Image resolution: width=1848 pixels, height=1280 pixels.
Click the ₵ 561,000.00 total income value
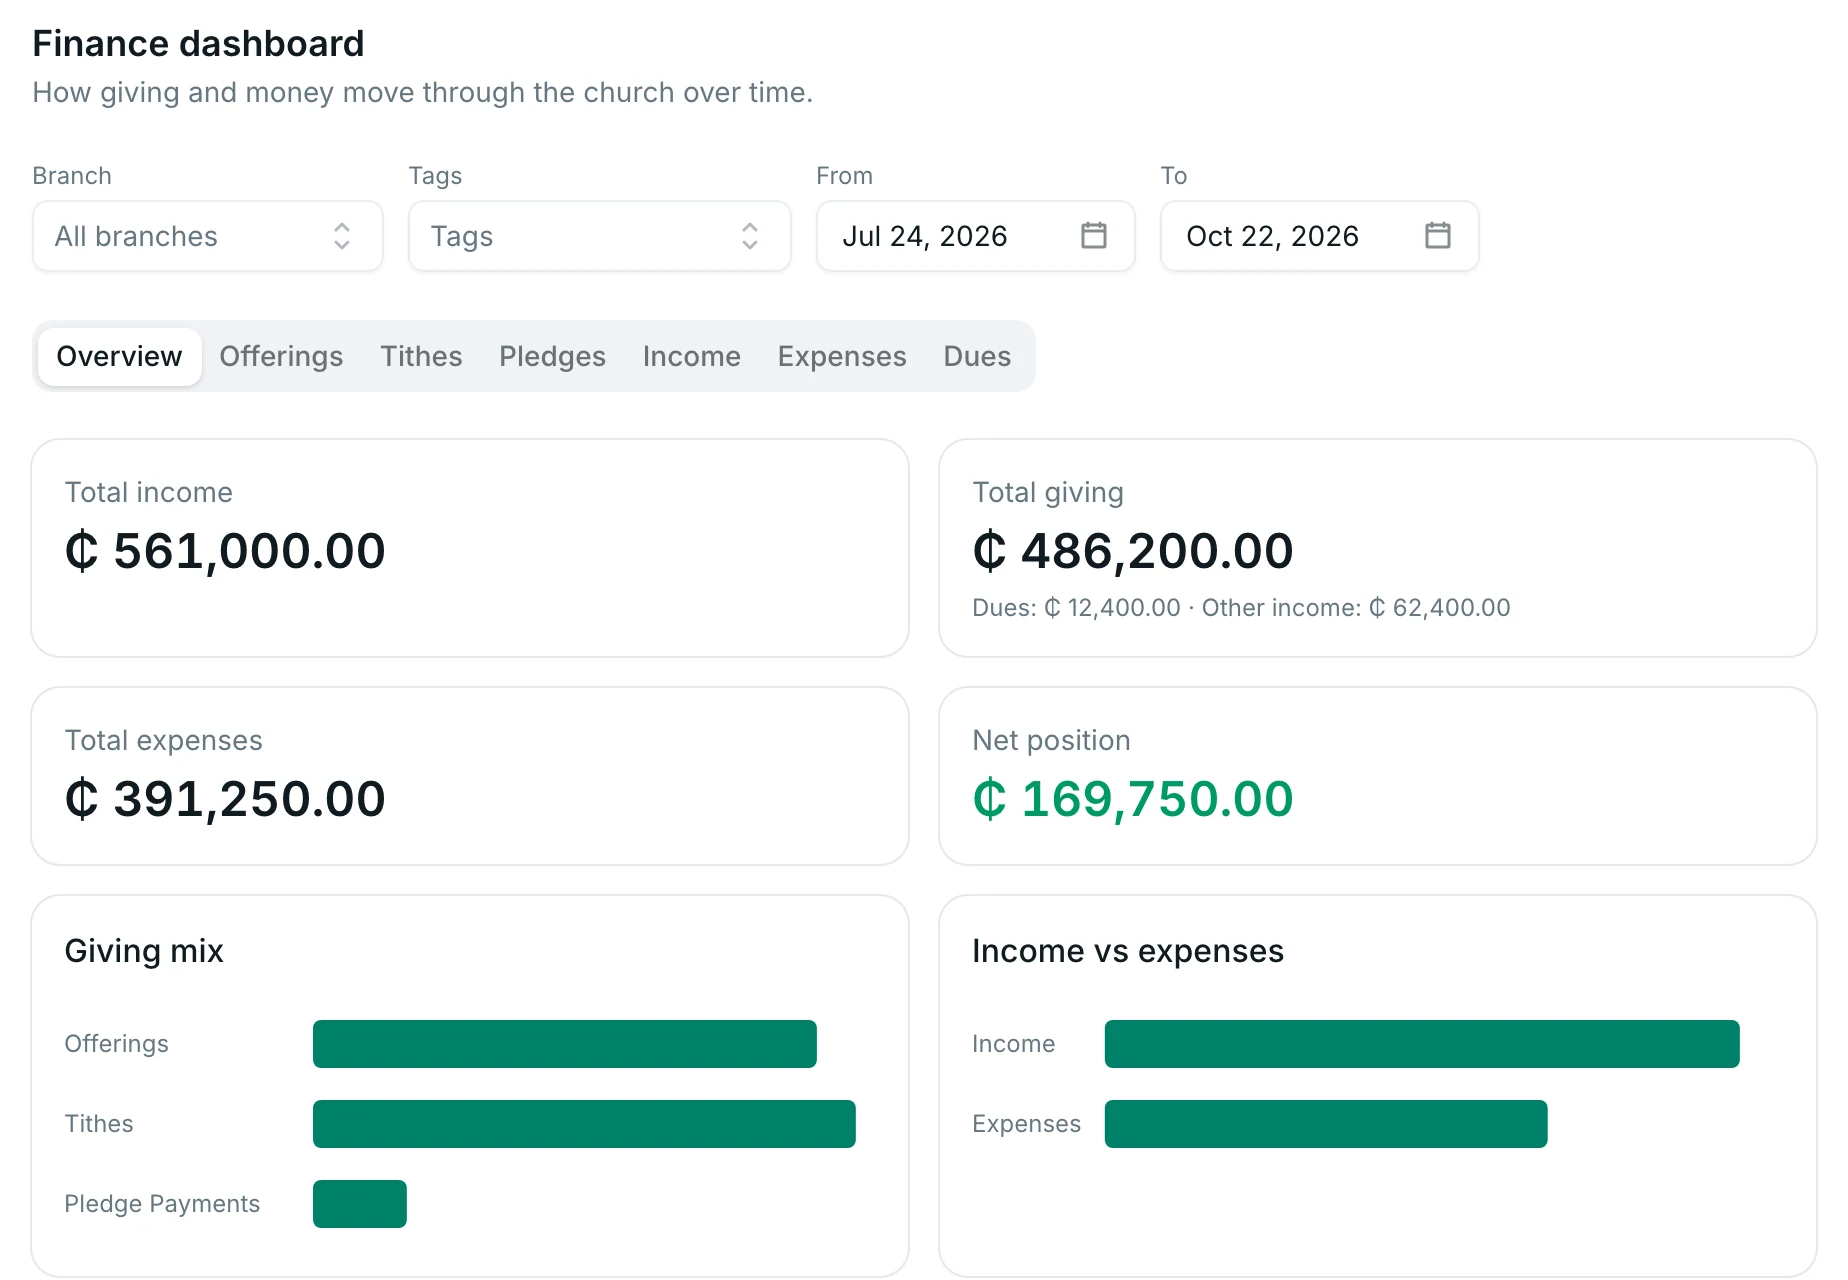click(225, 551)
